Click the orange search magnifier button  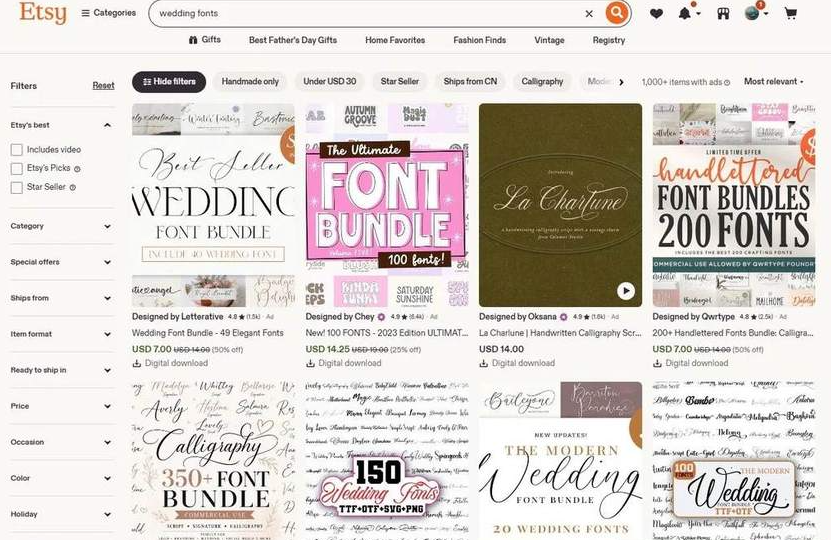click(x=616, y=13)
